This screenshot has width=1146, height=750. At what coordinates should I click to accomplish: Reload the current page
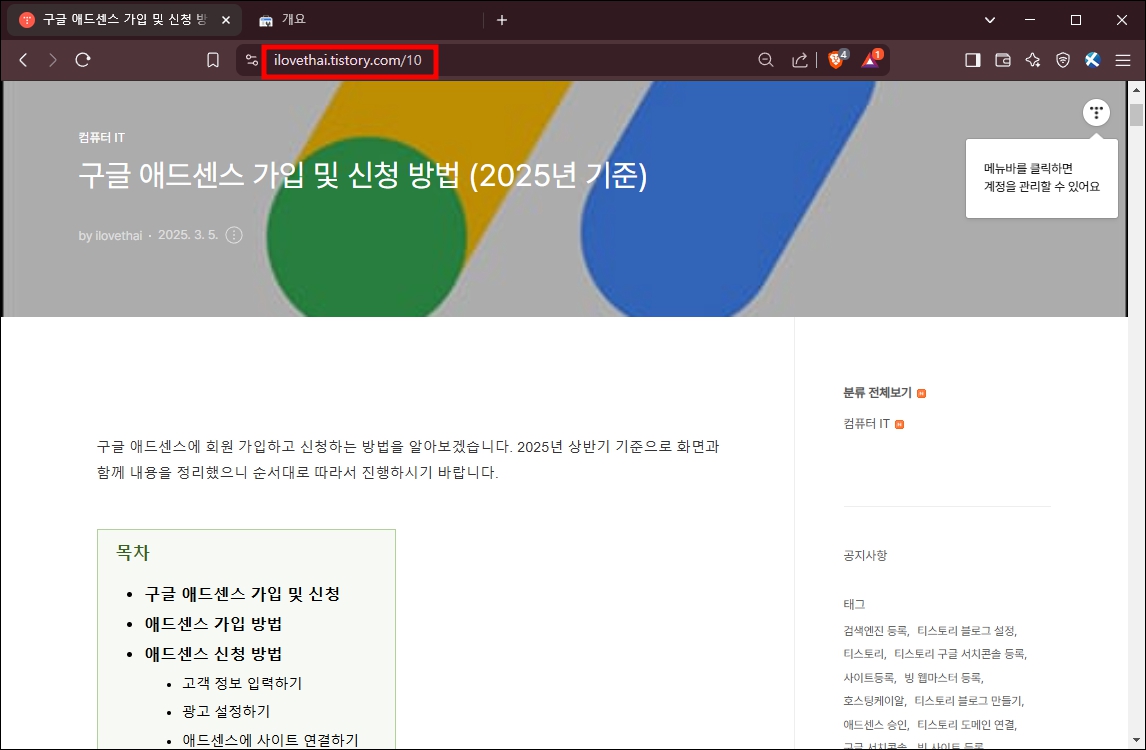pos(83,60)
